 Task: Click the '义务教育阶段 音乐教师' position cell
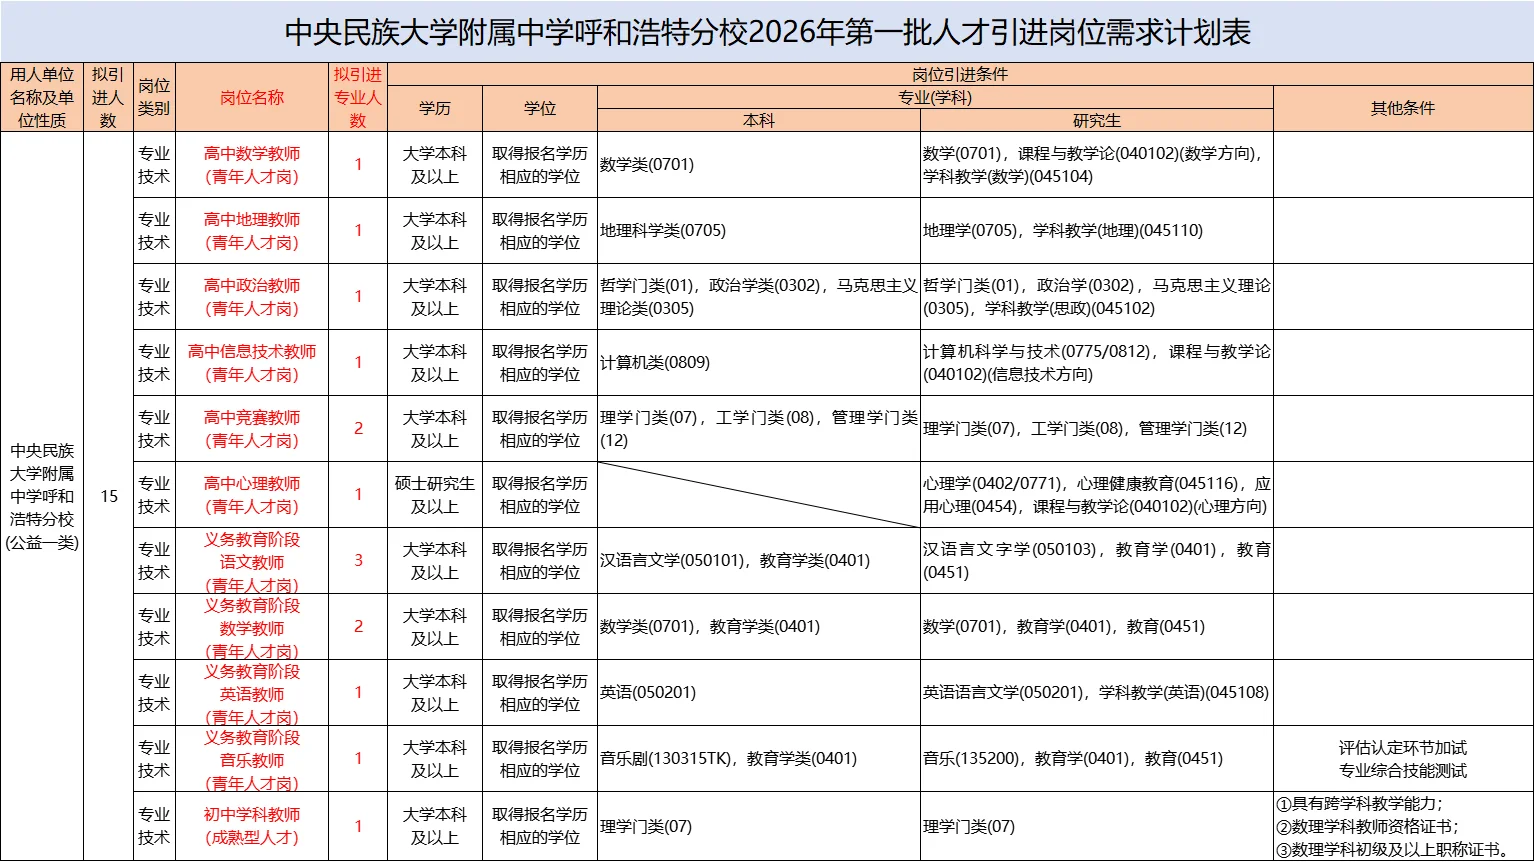[252, 759]
